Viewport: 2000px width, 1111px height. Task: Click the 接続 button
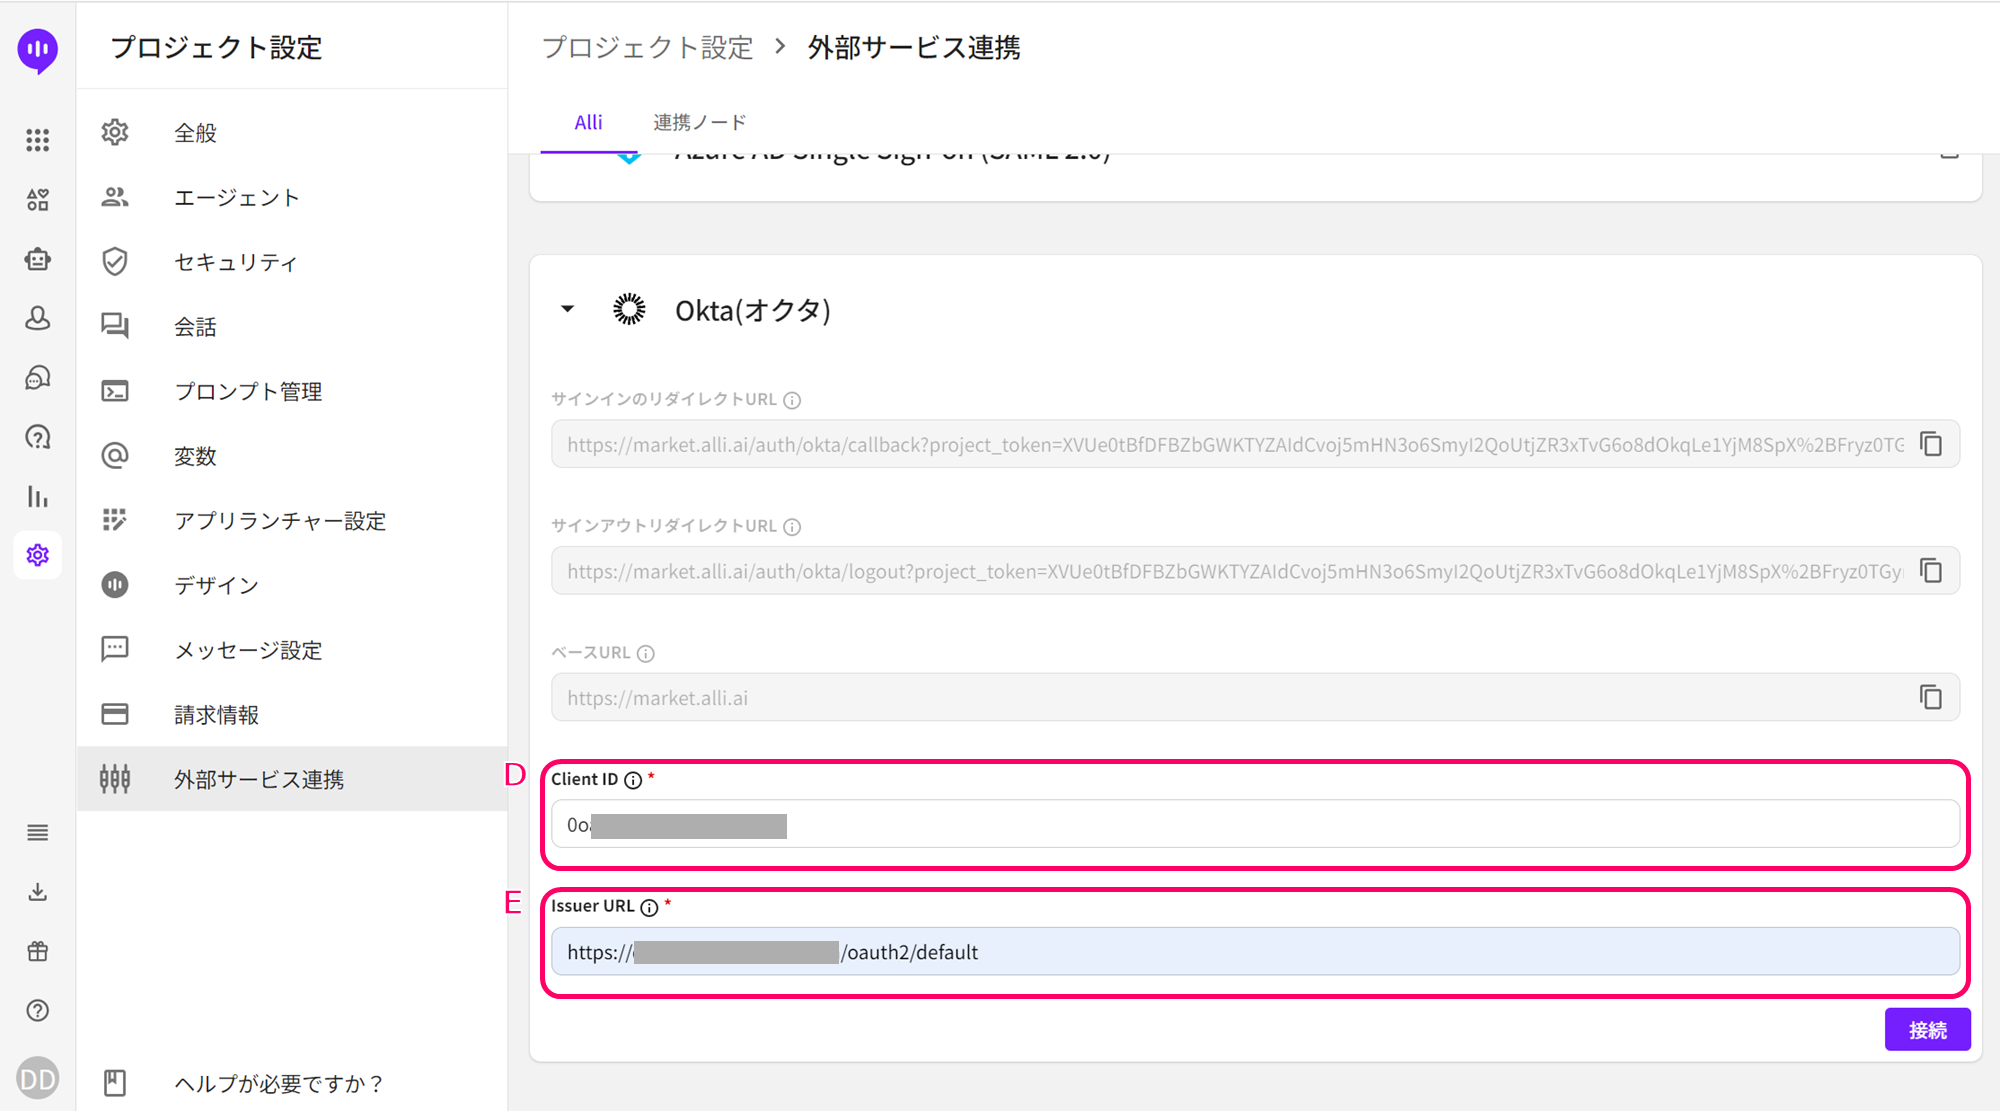1927,1030
